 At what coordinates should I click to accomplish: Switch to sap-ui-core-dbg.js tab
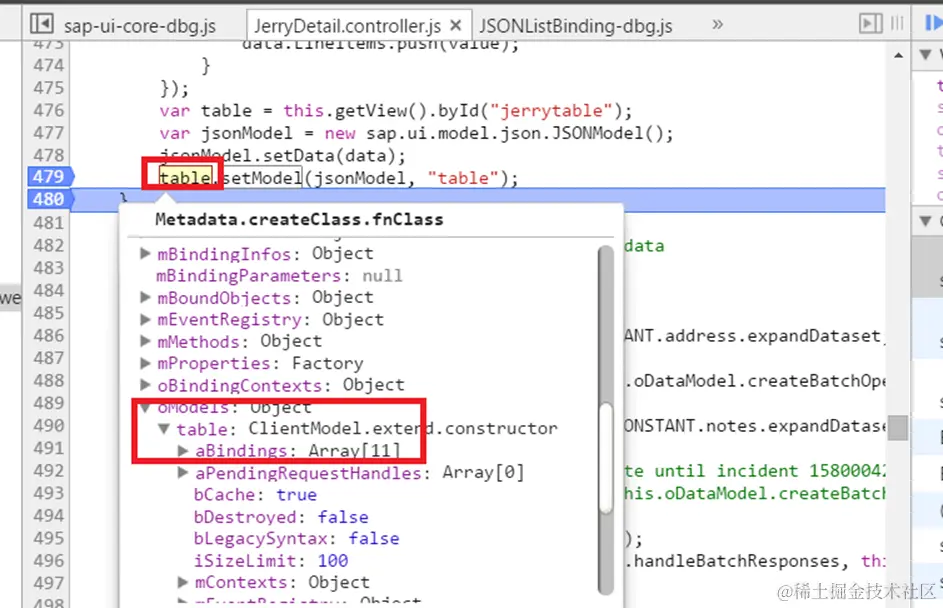140,26
